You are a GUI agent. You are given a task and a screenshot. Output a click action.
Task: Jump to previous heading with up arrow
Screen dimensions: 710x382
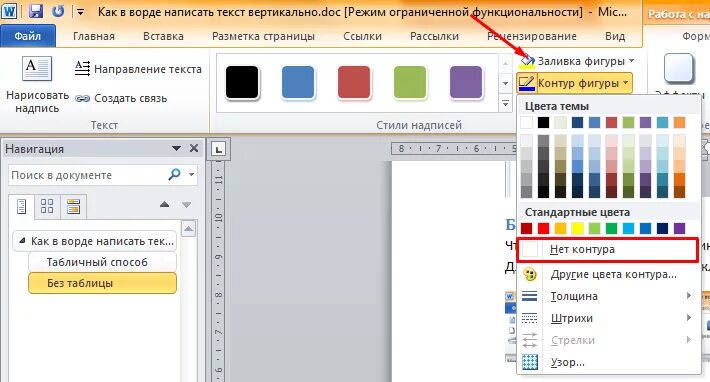pyautogui.click(x=164, y=205)
